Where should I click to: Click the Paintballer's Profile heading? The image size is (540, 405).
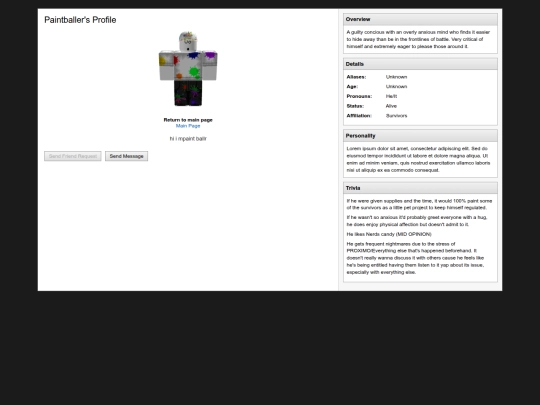(80, 20)
